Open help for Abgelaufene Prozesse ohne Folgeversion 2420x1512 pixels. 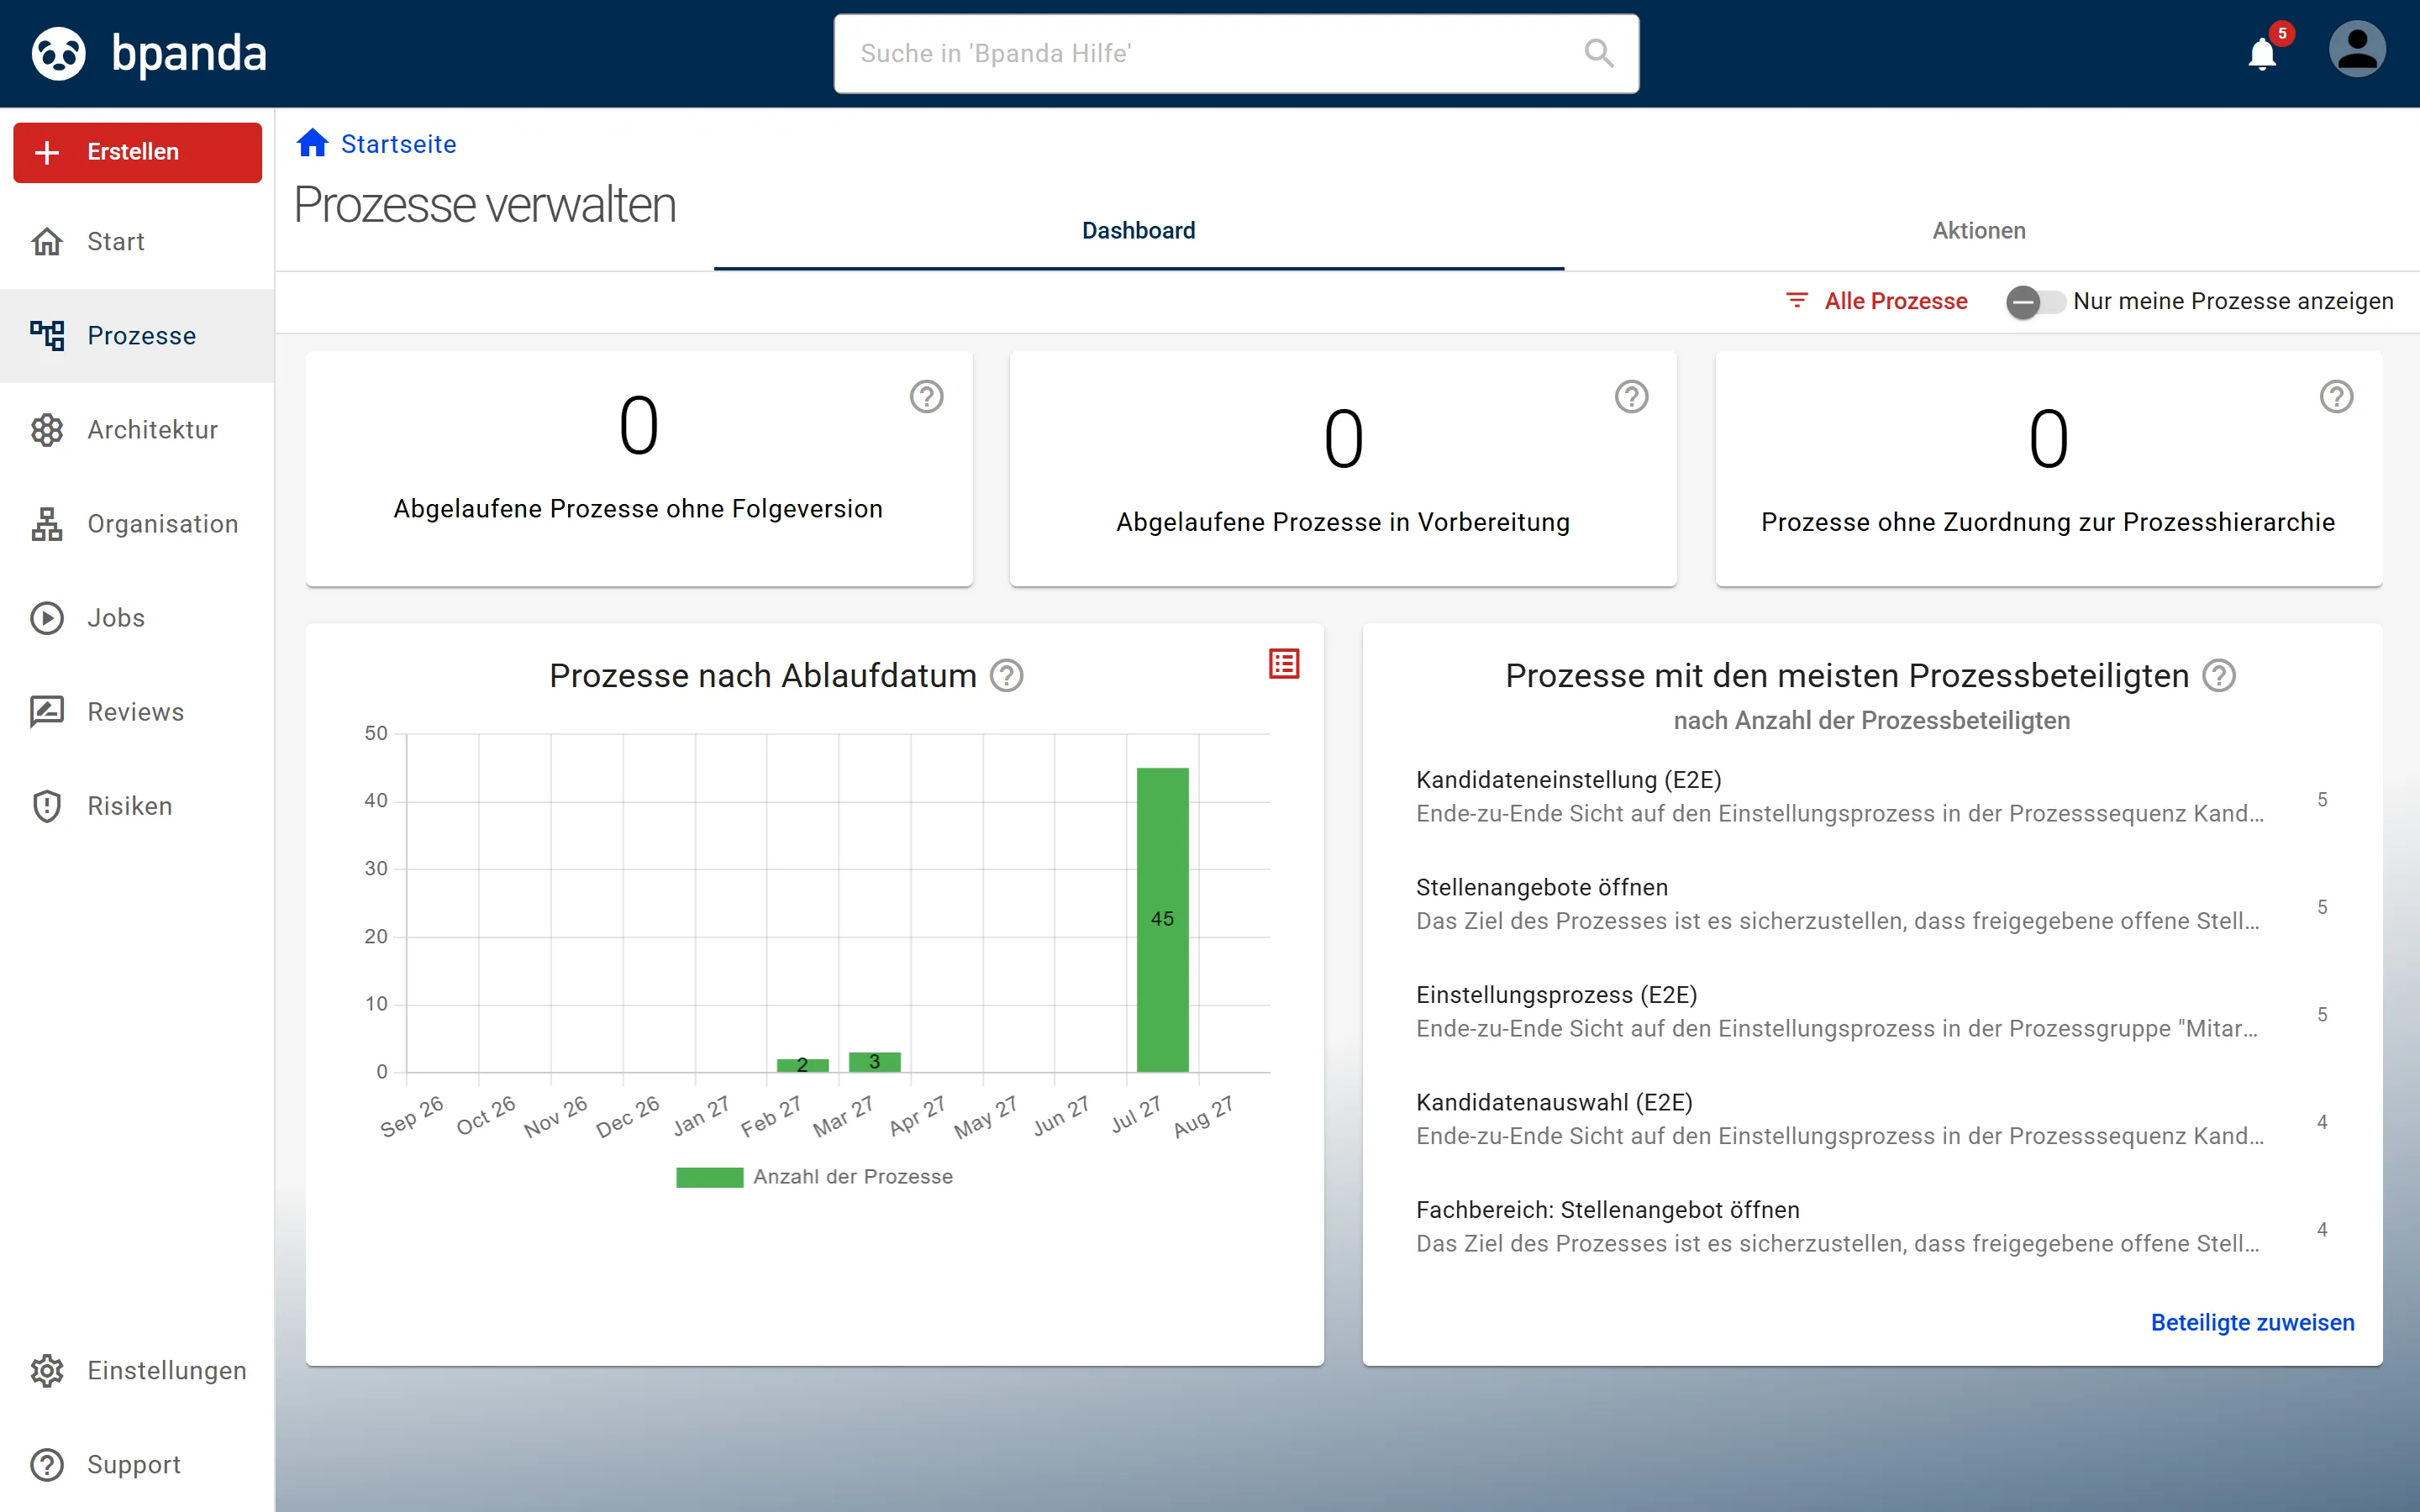click(926, 397)
